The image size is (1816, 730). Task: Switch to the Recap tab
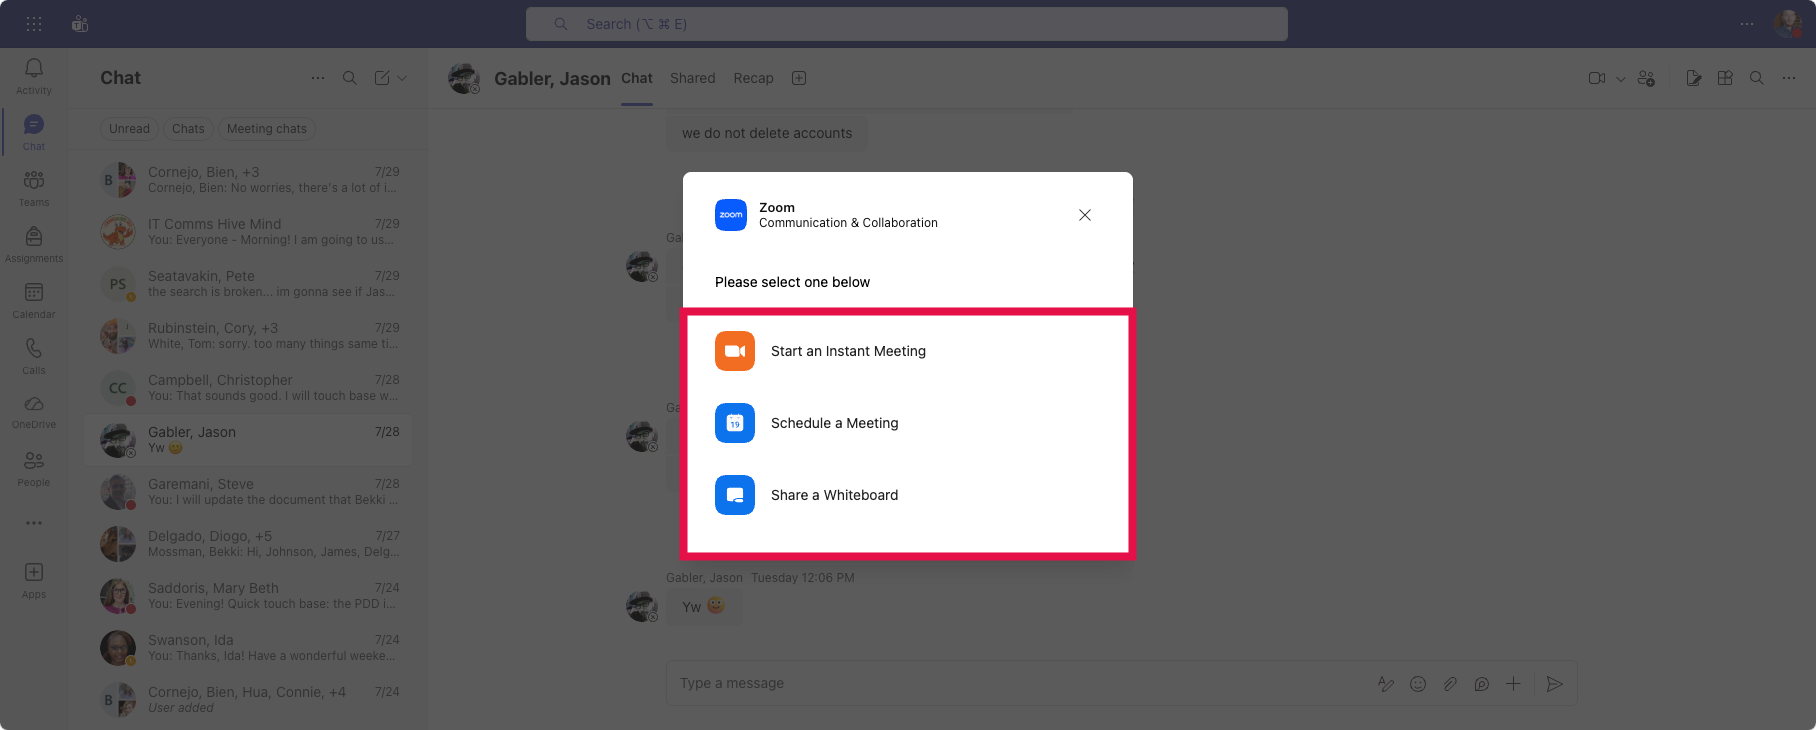(754, 78)
